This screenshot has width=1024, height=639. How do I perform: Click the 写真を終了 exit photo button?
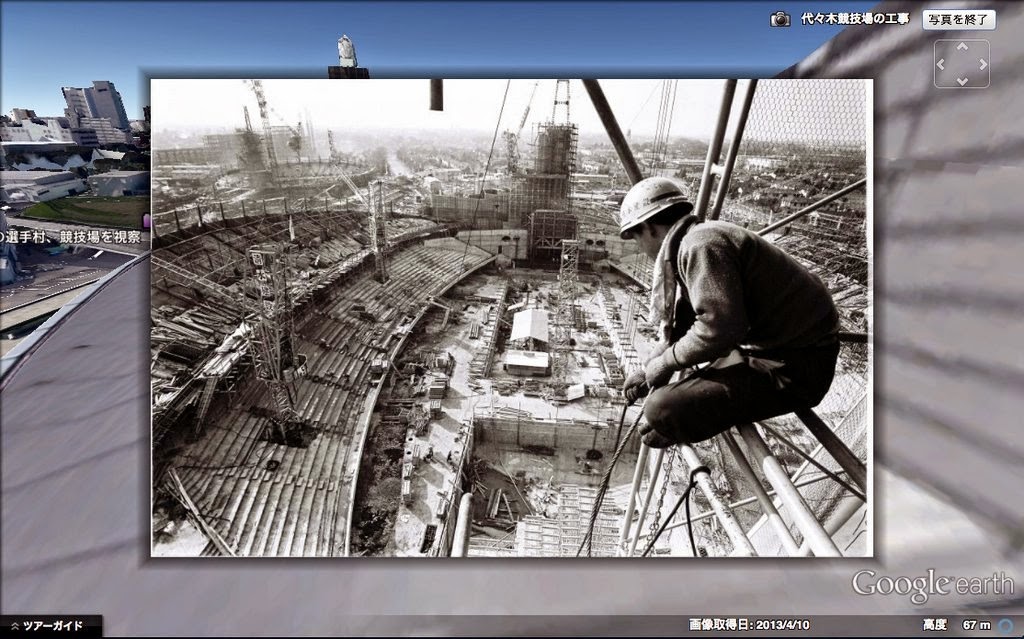pyautogui.click(x=959, y=20)
